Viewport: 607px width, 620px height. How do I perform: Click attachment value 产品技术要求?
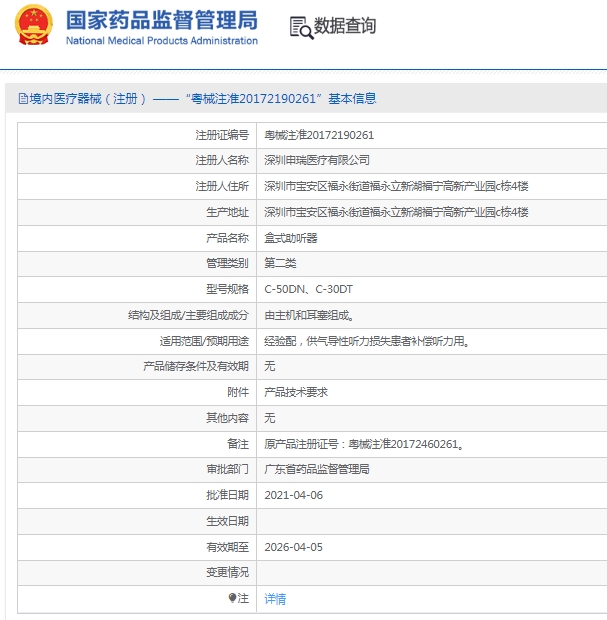click(x=296, y=392)
